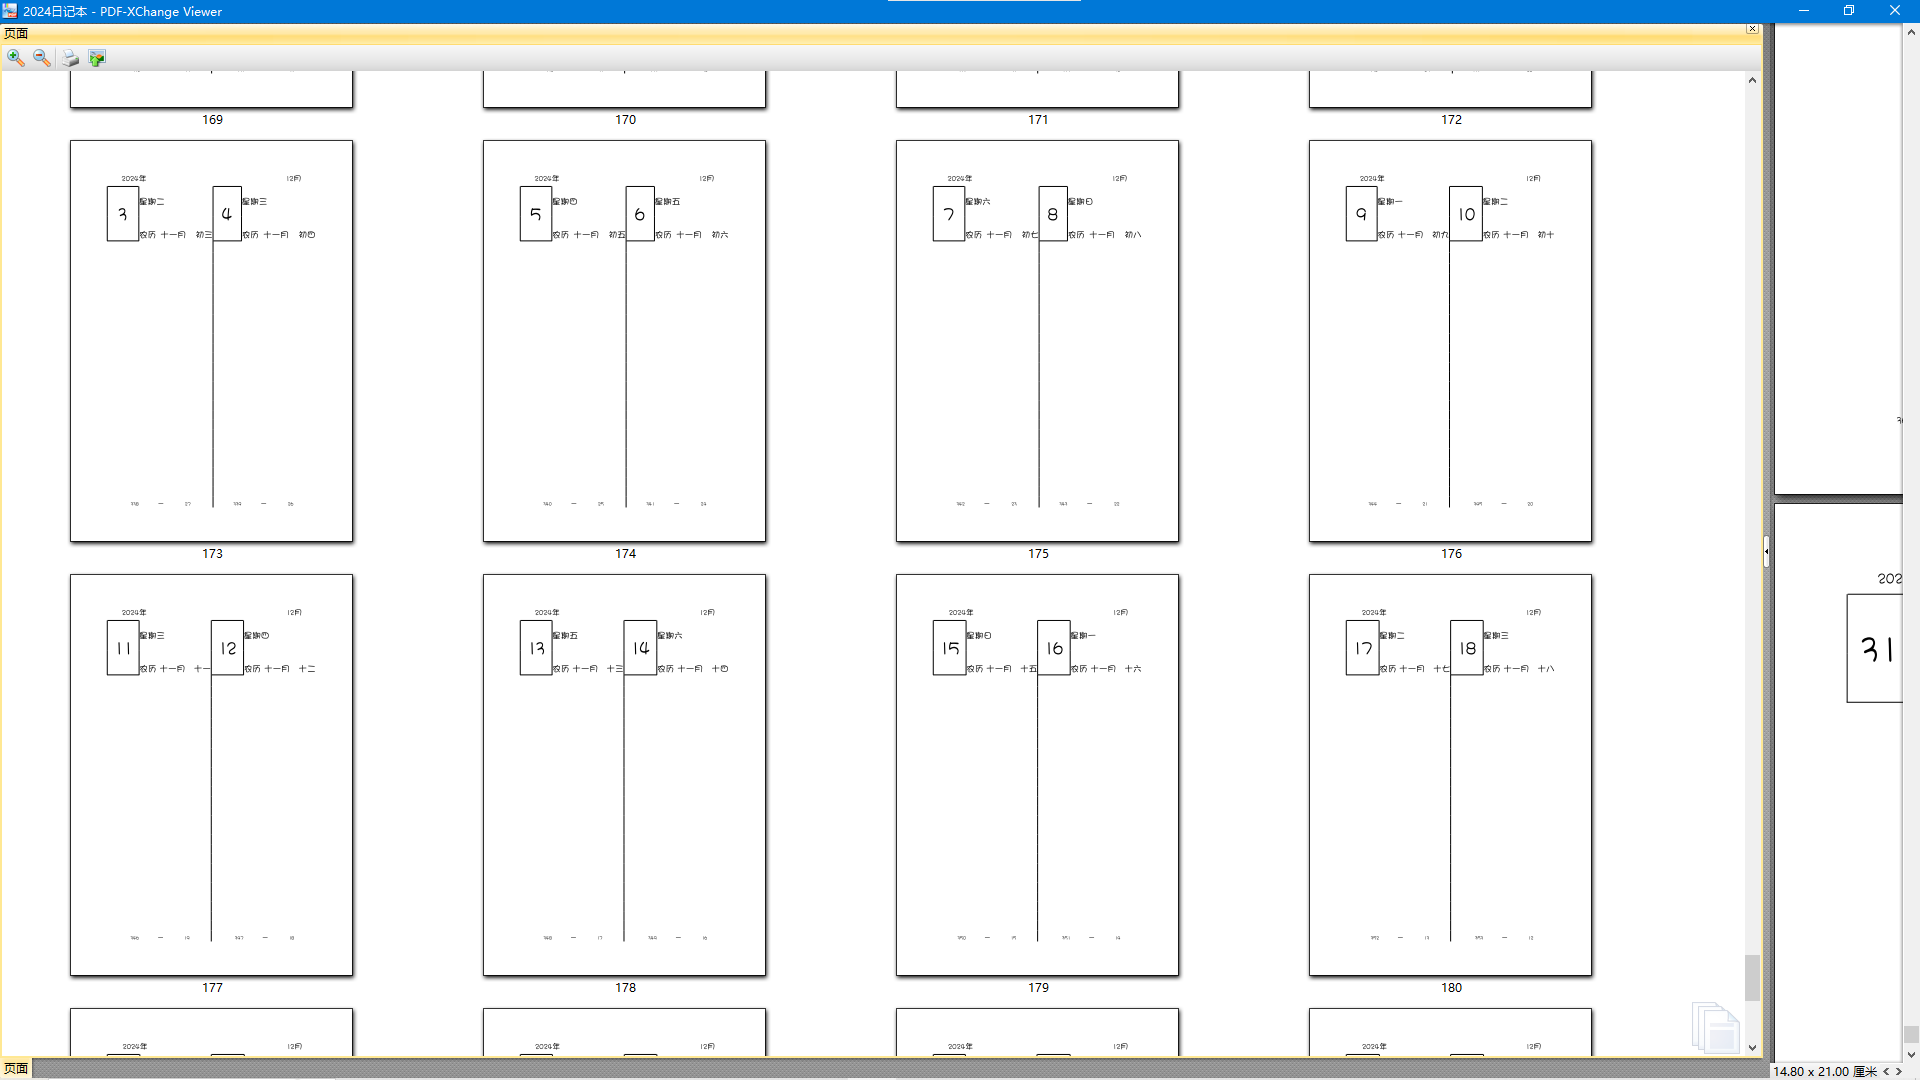
Task: Click the export pages as image icon
Action: pos(97,58)
